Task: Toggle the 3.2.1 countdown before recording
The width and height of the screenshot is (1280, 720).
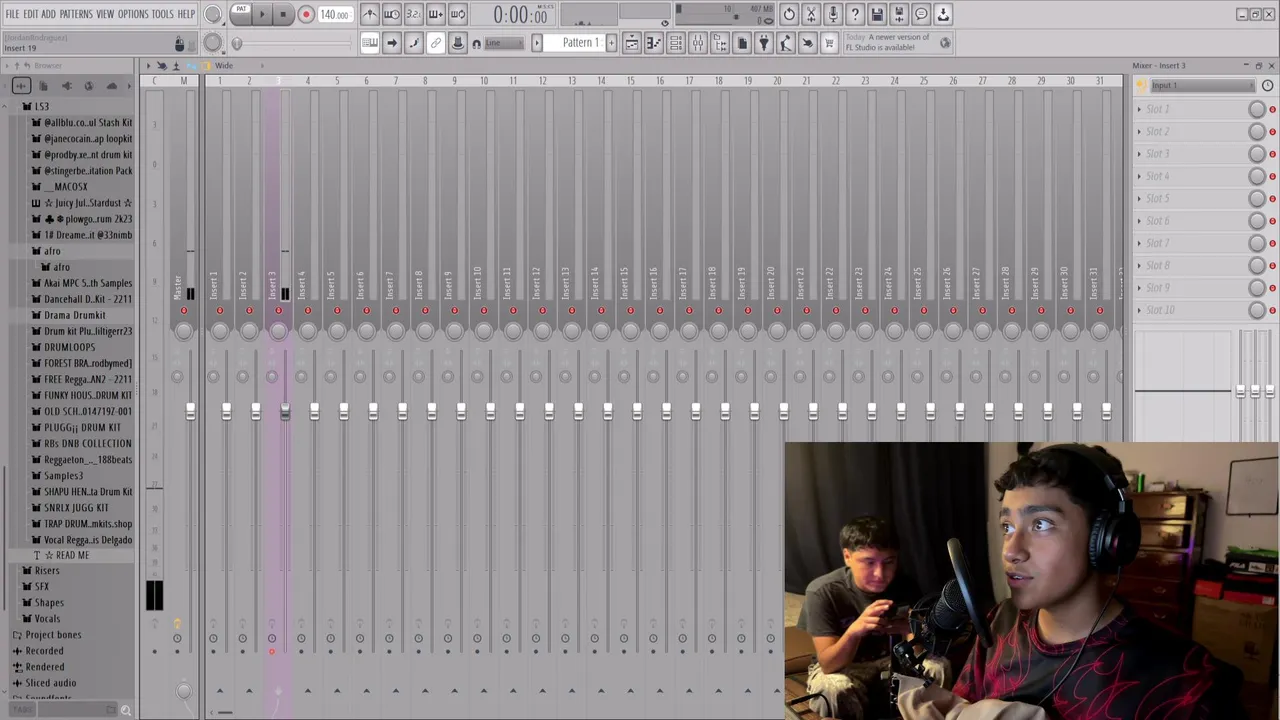Action: click(x=414, y=14)
